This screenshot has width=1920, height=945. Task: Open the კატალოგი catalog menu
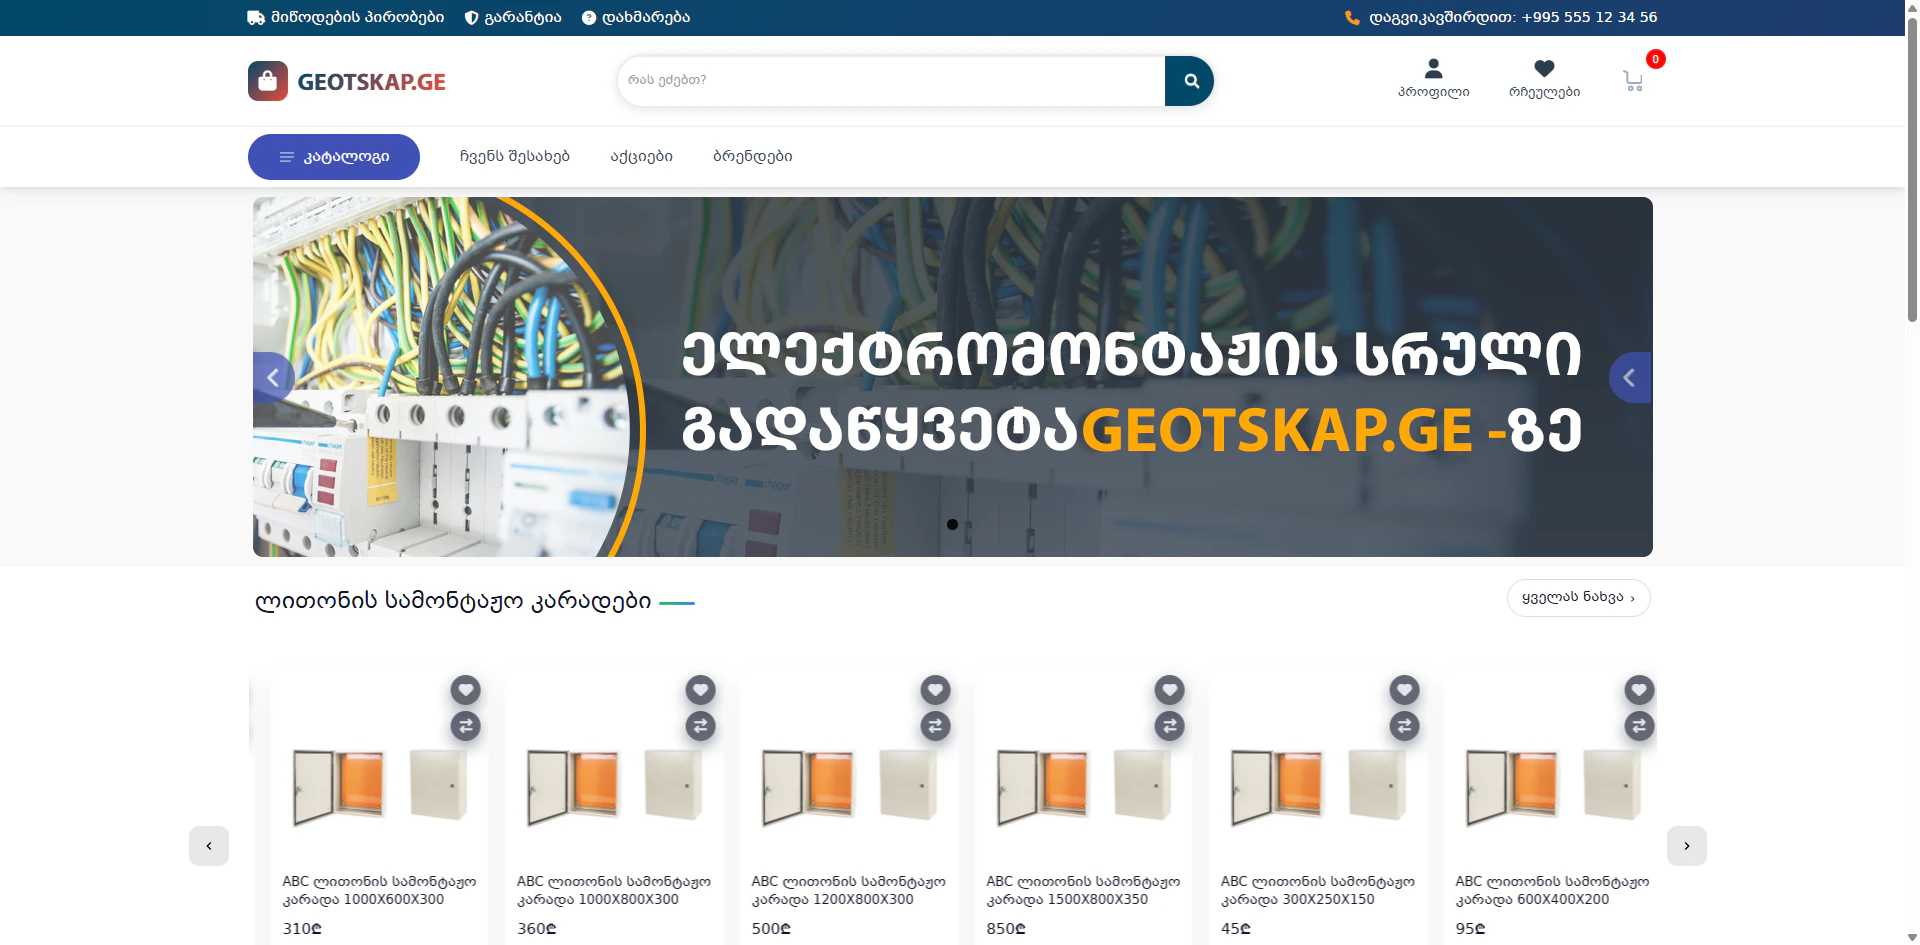(334, 156)
